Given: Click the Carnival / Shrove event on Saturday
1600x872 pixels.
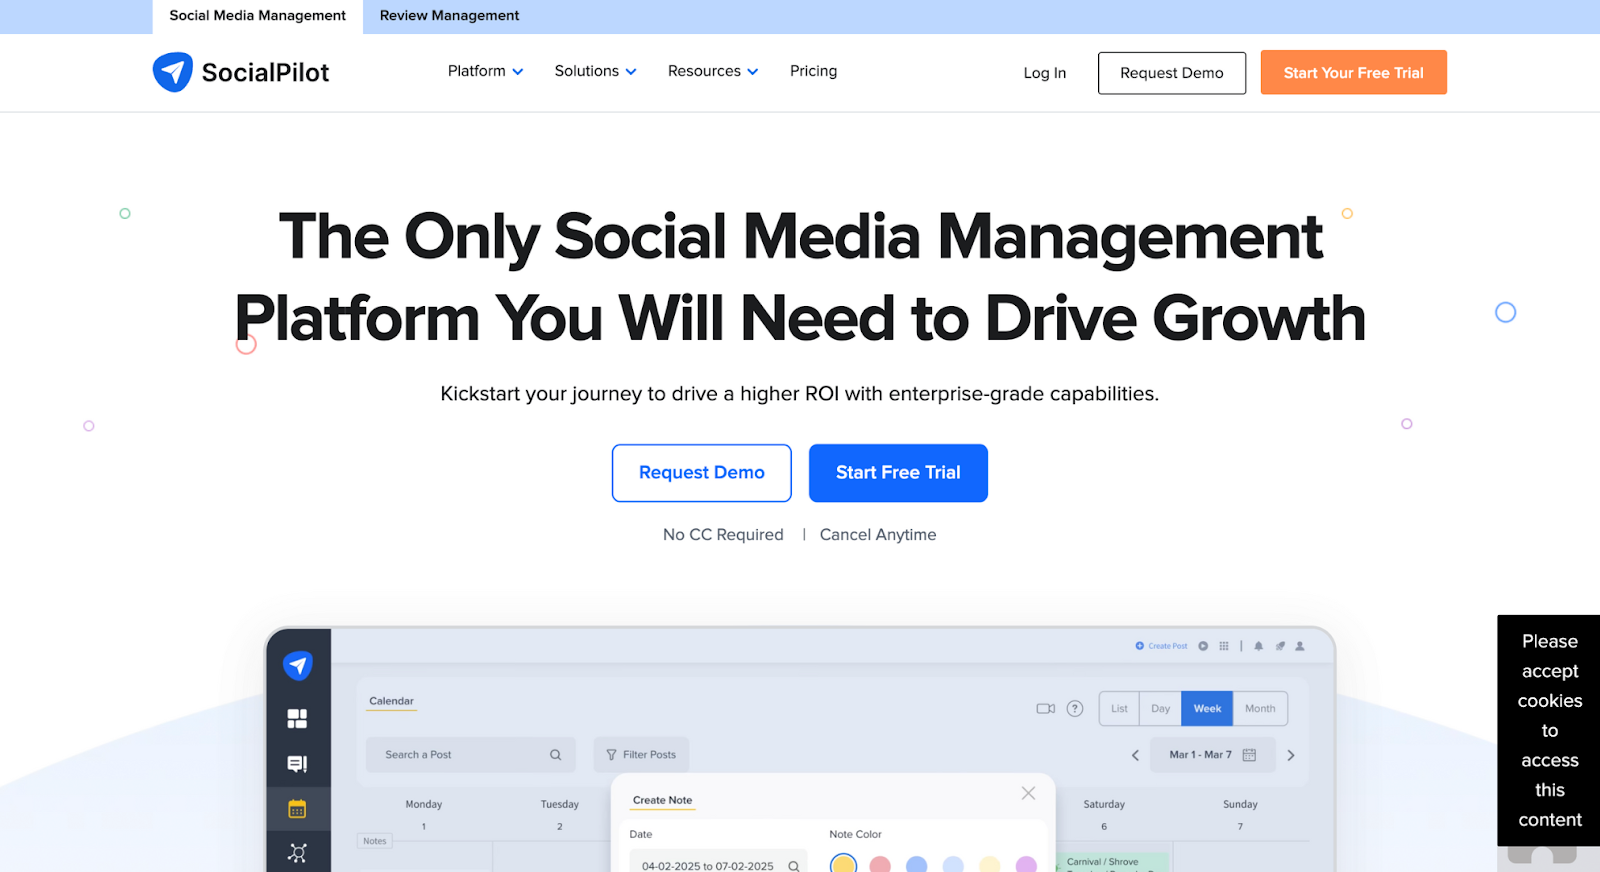Looking at the screenshot, I should tap(1110, 863).
